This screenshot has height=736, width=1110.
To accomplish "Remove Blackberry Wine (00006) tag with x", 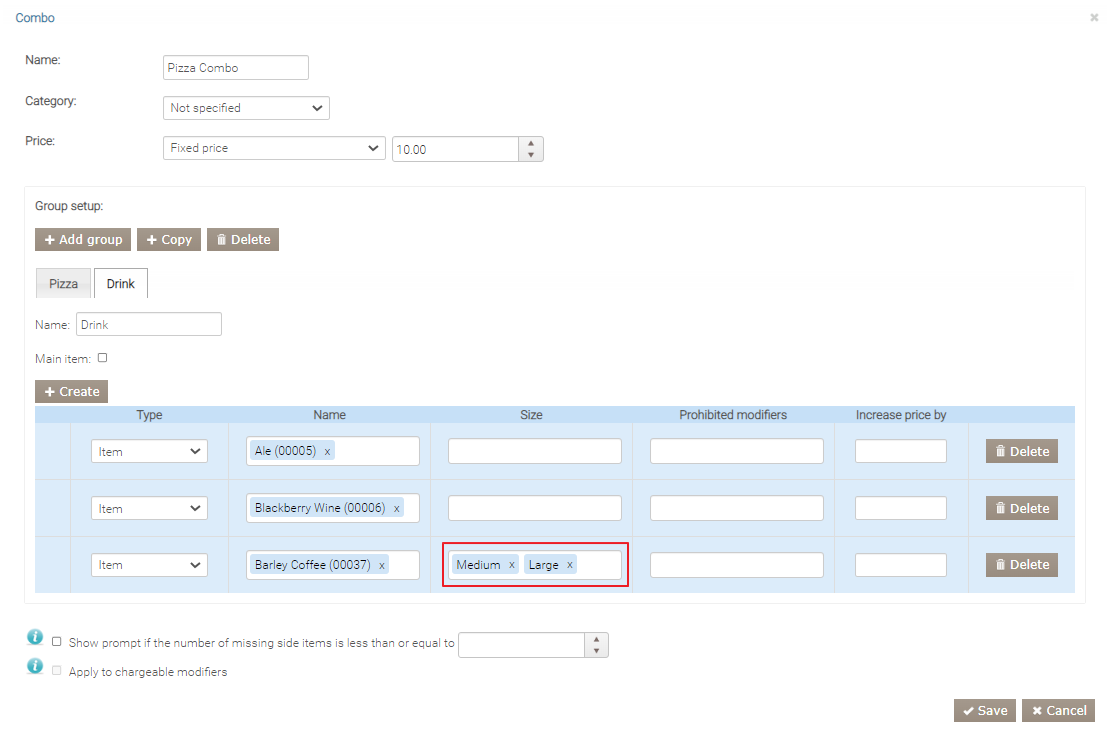I will [x=396, y=509].
